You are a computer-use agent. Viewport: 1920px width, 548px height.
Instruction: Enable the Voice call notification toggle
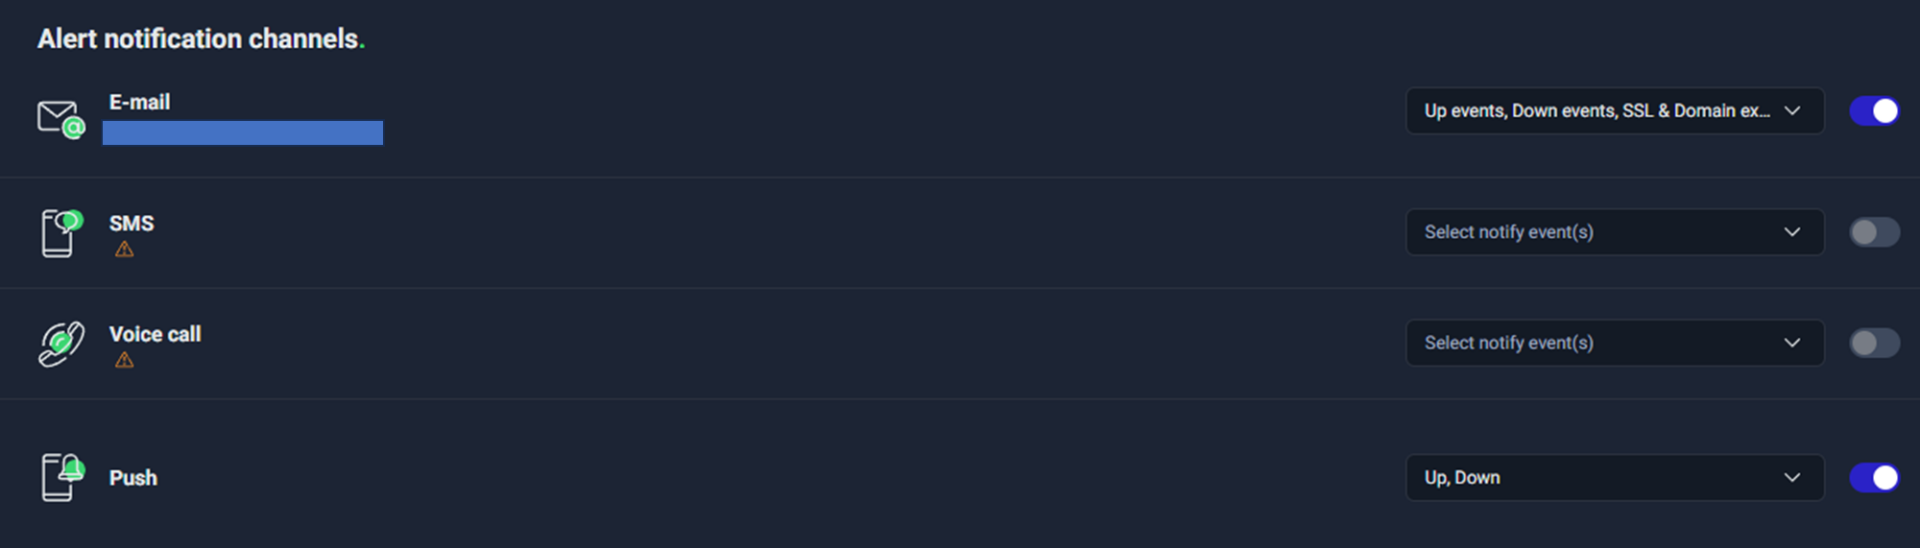[x=1873, y=343]
